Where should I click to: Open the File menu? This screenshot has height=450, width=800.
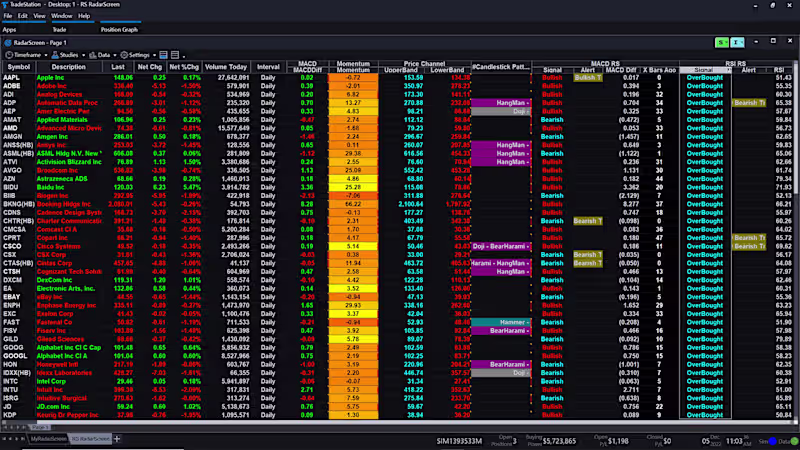[8, 16]
